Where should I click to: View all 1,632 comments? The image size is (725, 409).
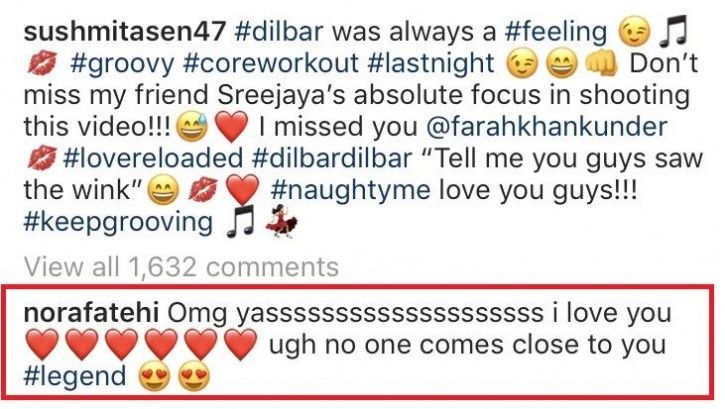pos(181,267)
